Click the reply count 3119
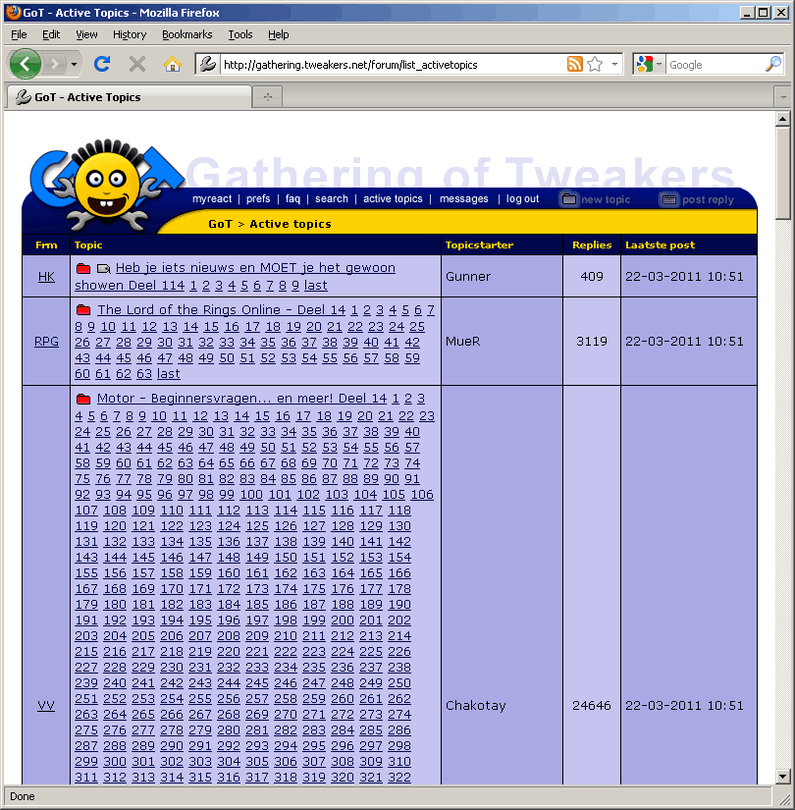This screenshot has height=810, width=795. (591, 341)
